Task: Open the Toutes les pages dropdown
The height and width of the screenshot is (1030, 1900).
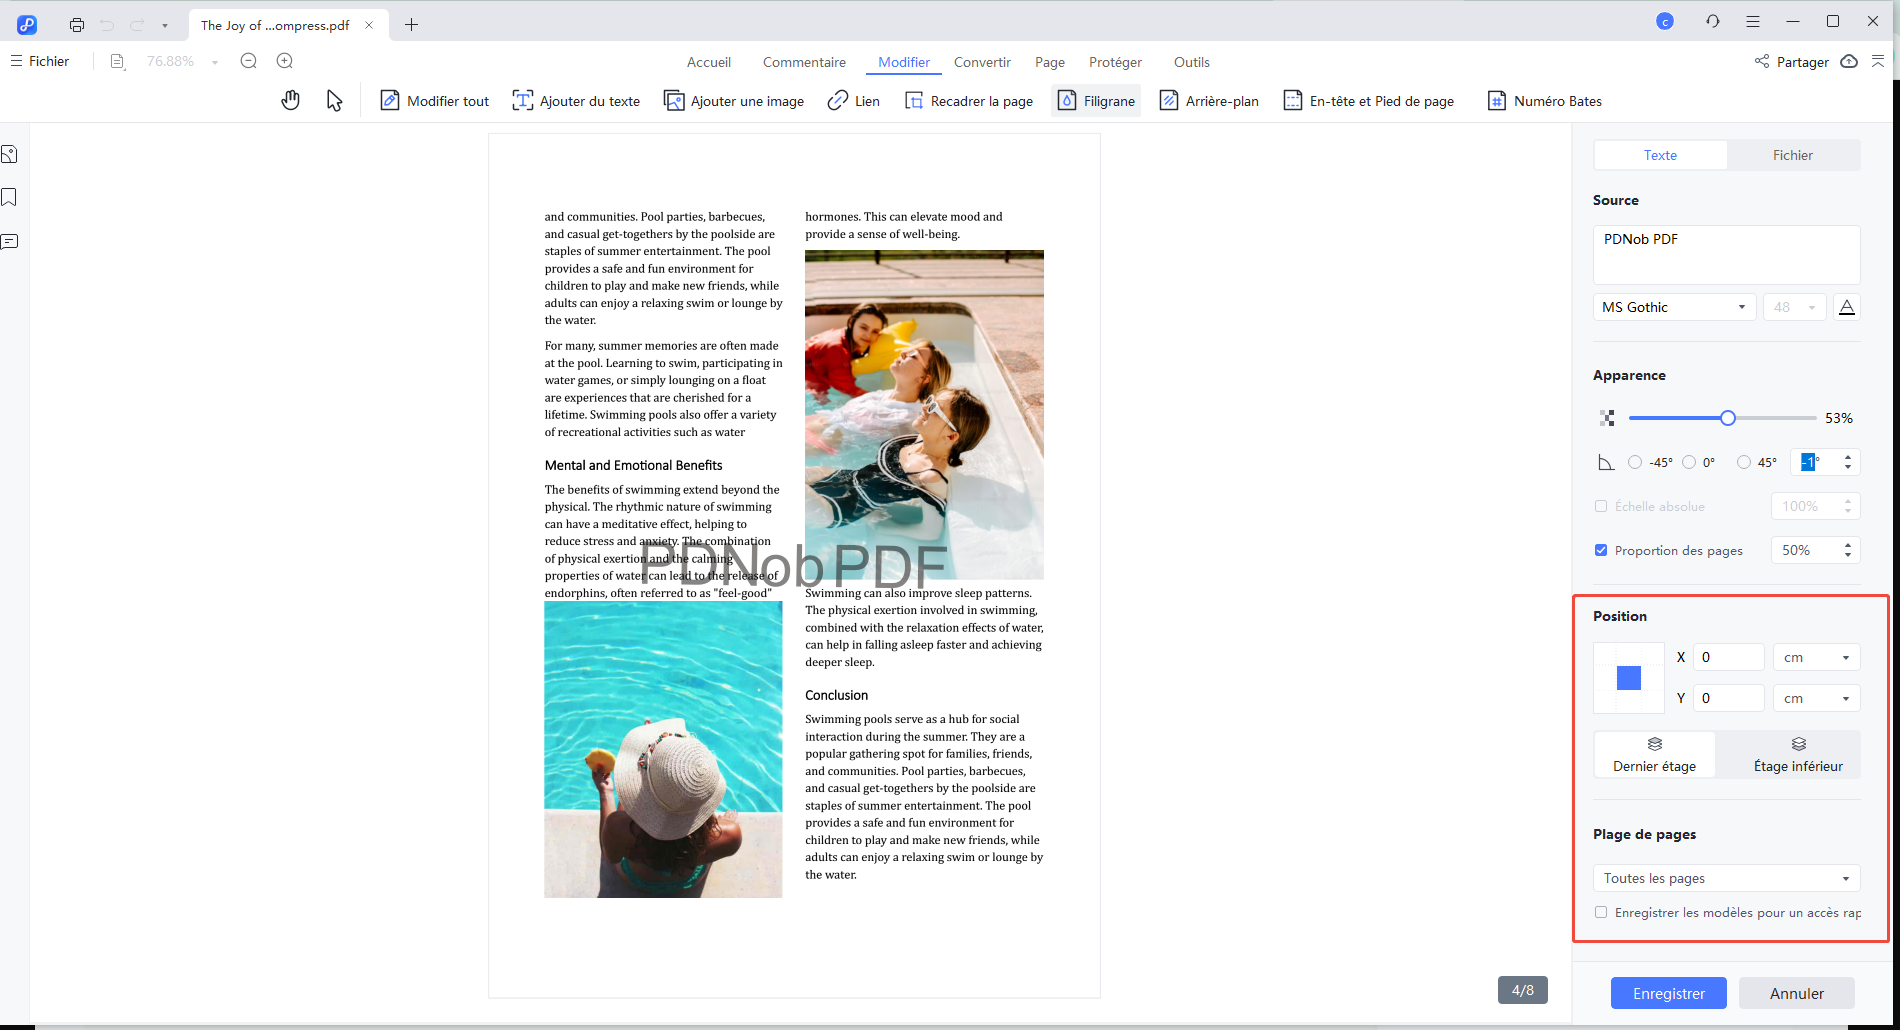Action: (1726, 877)
